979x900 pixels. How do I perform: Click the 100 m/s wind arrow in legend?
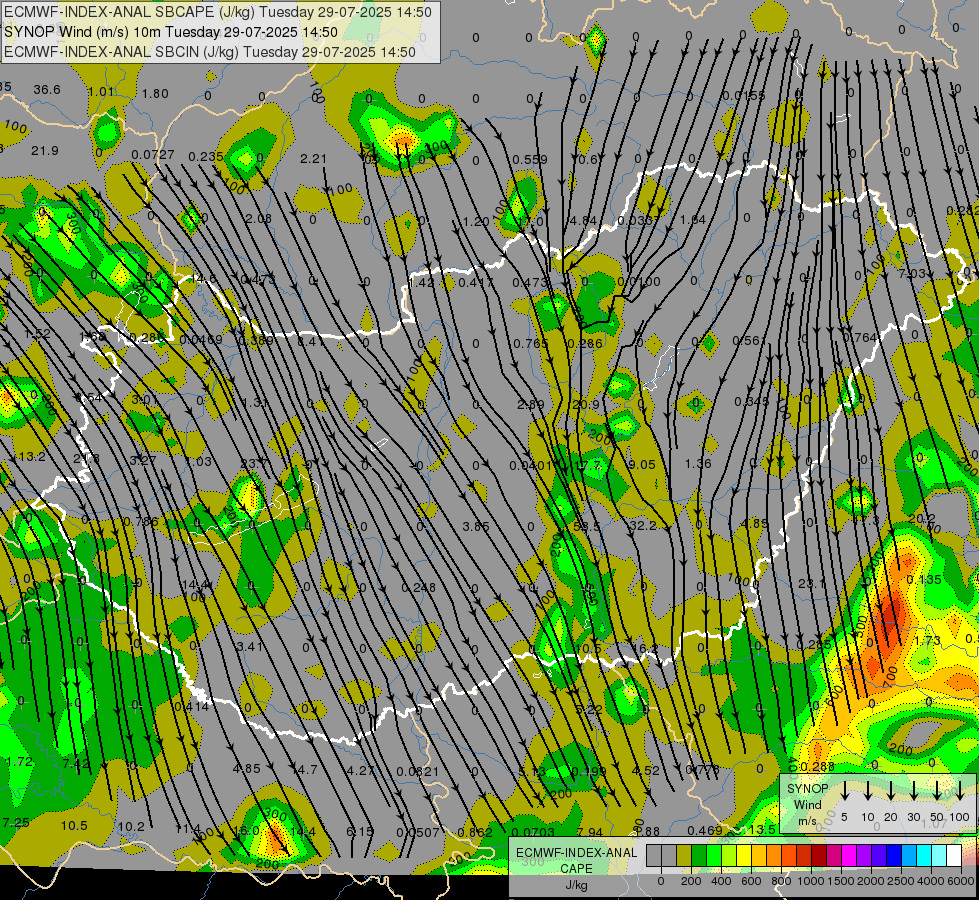tap(960, 791)
